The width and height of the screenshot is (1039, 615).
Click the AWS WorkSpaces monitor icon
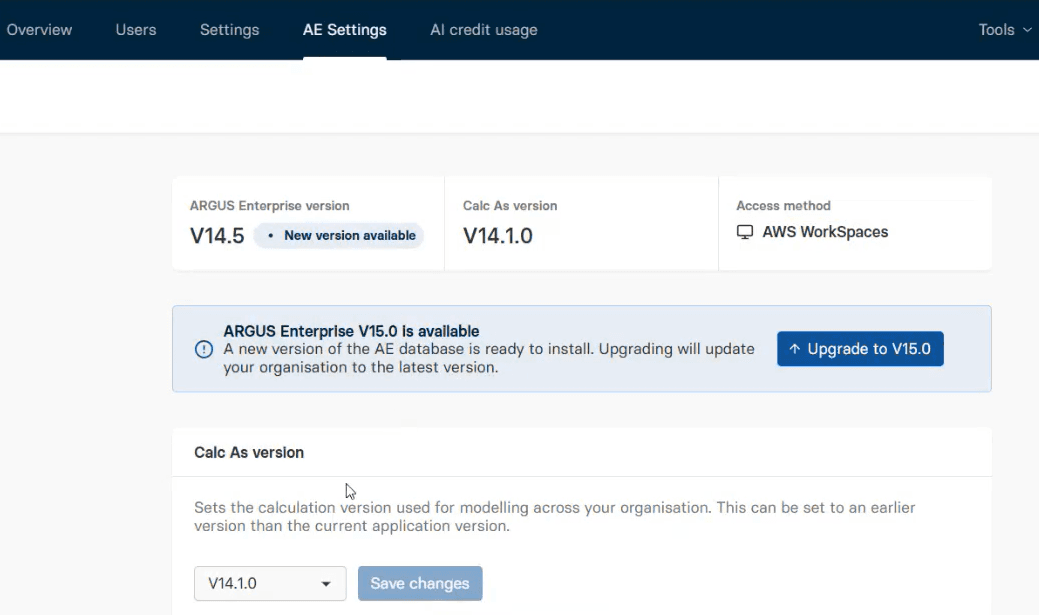pos(745,232)
